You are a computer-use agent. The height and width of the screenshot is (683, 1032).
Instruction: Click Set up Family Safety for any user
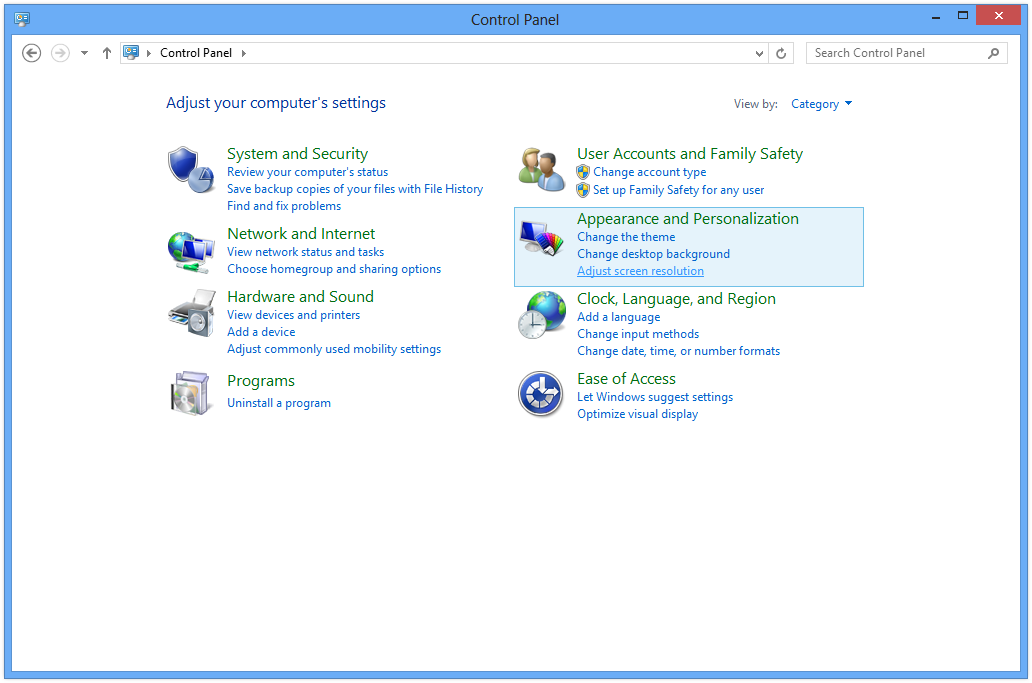(x=678, y=190)
